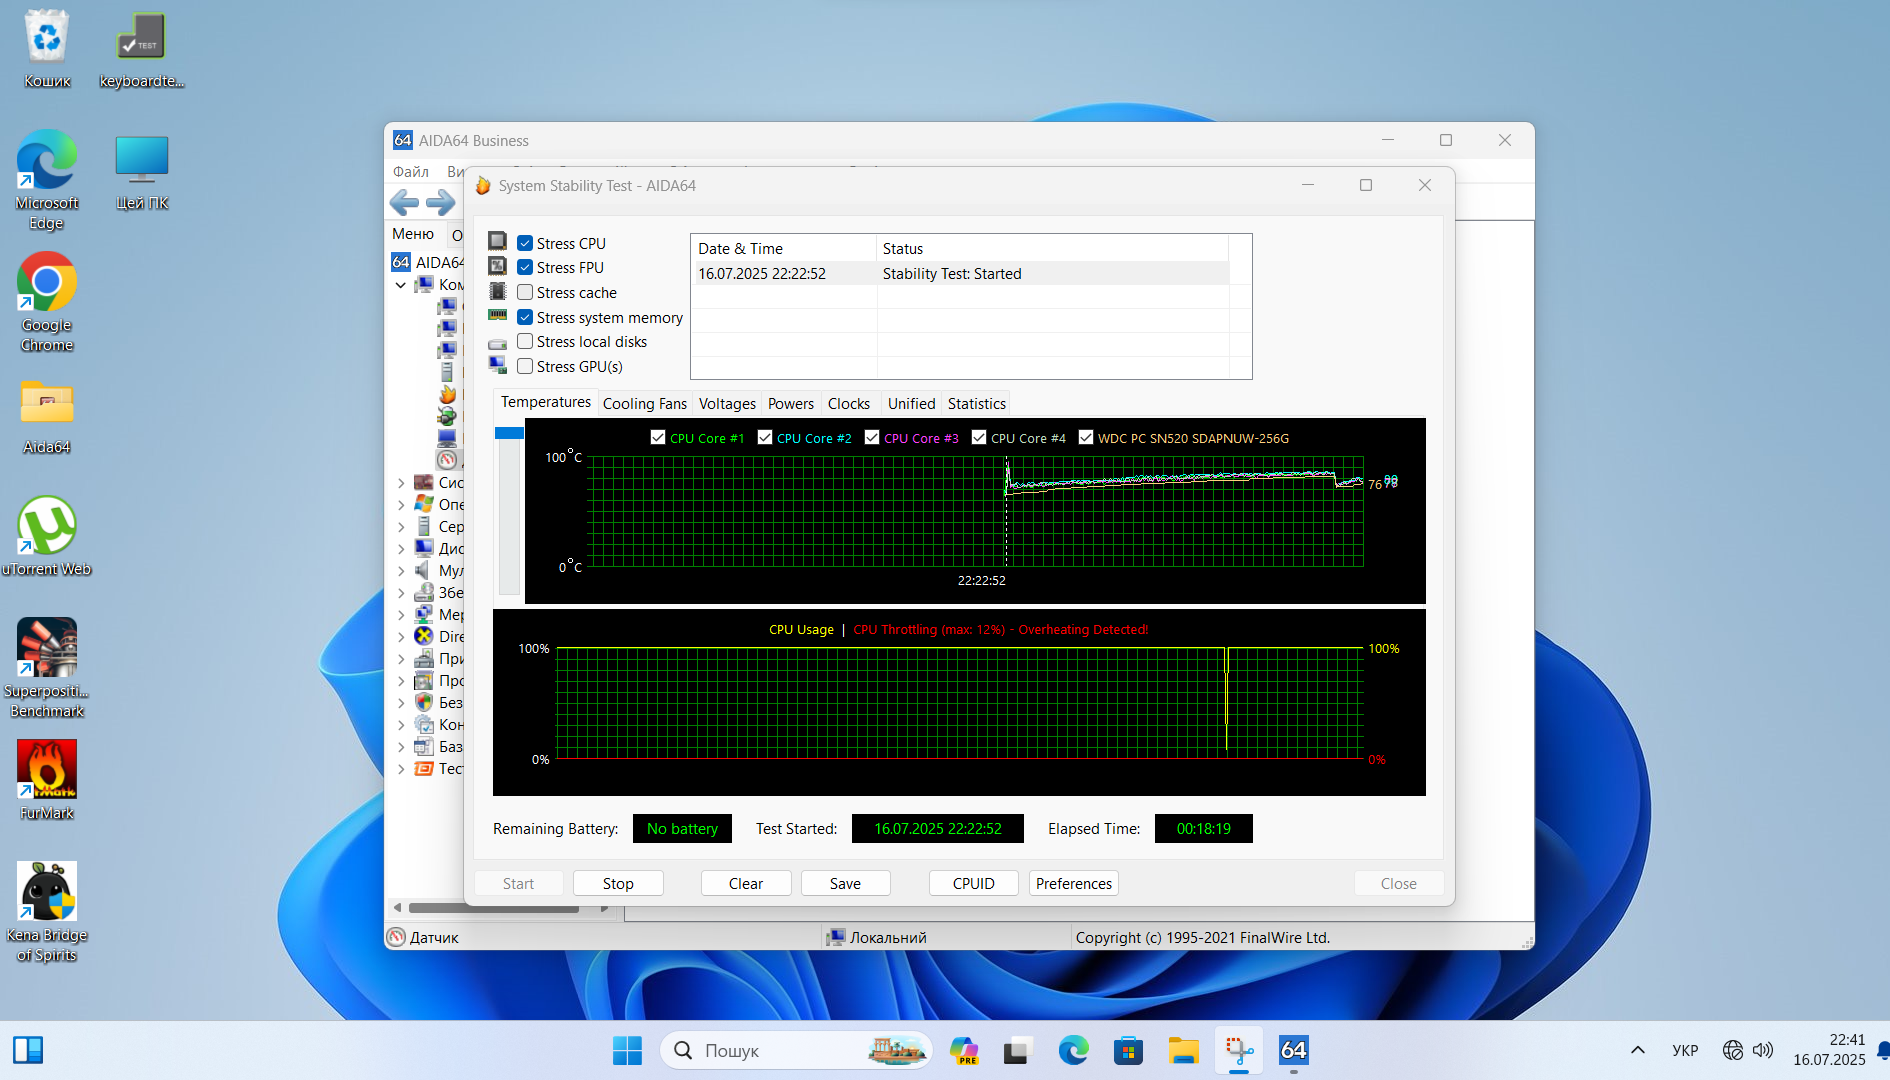Open the Statistics tab
1890x1080 pixels.
(976, 403)
